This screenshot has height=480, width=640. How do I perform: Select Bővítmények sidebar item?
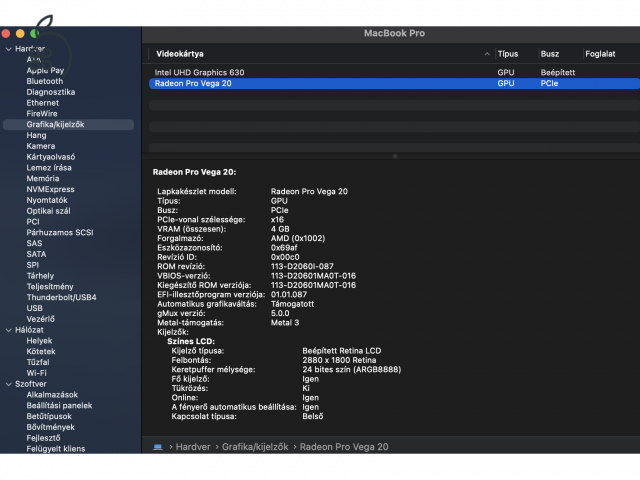click(x=51, y=427)
